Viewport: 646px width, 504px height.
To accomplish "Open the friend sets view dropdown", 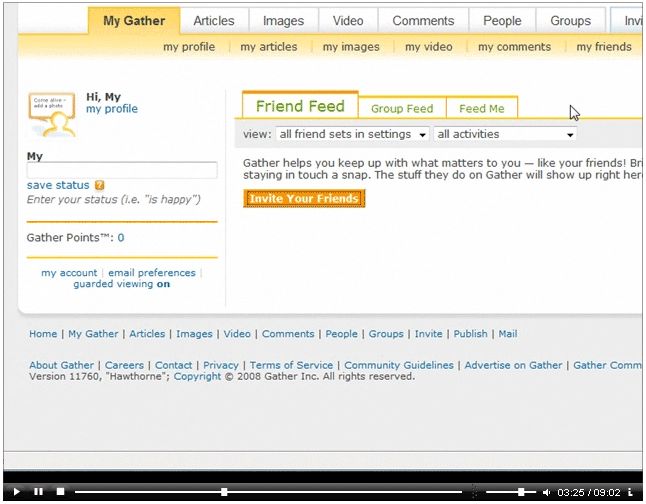I will click(x=352, y=134).
